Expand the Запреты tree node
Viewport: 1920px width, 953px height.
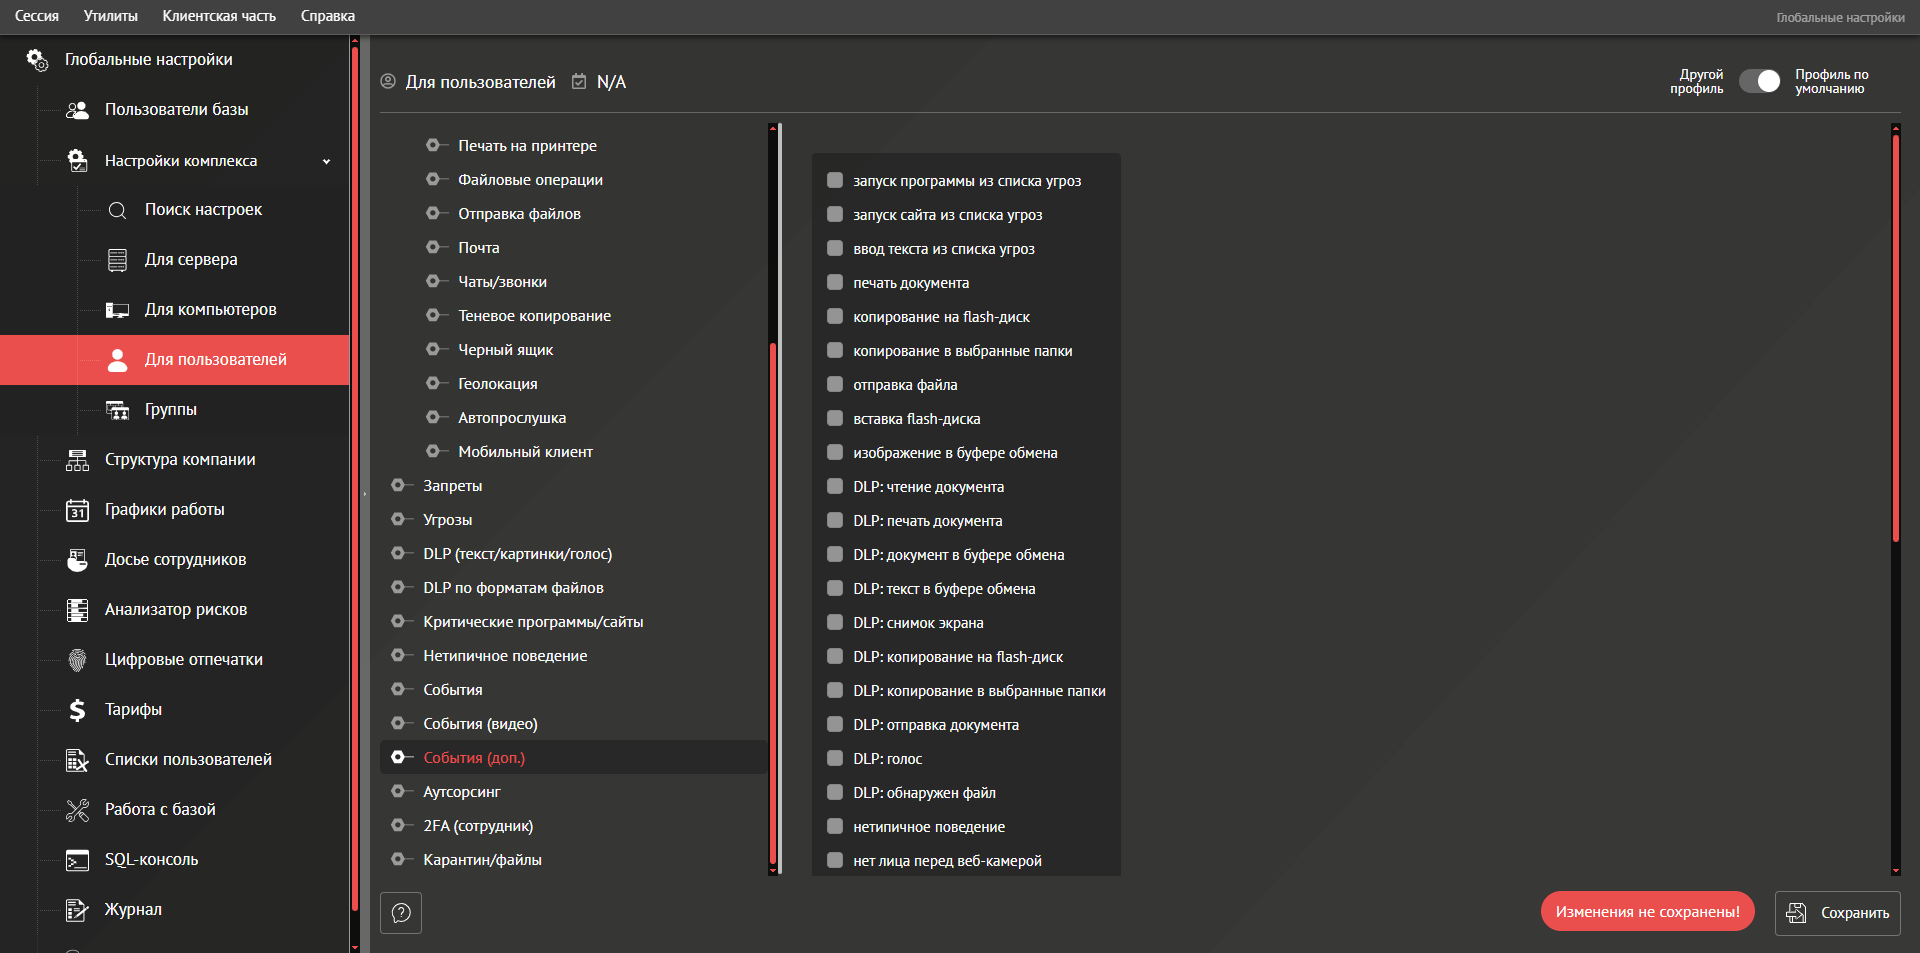point(398,486)
